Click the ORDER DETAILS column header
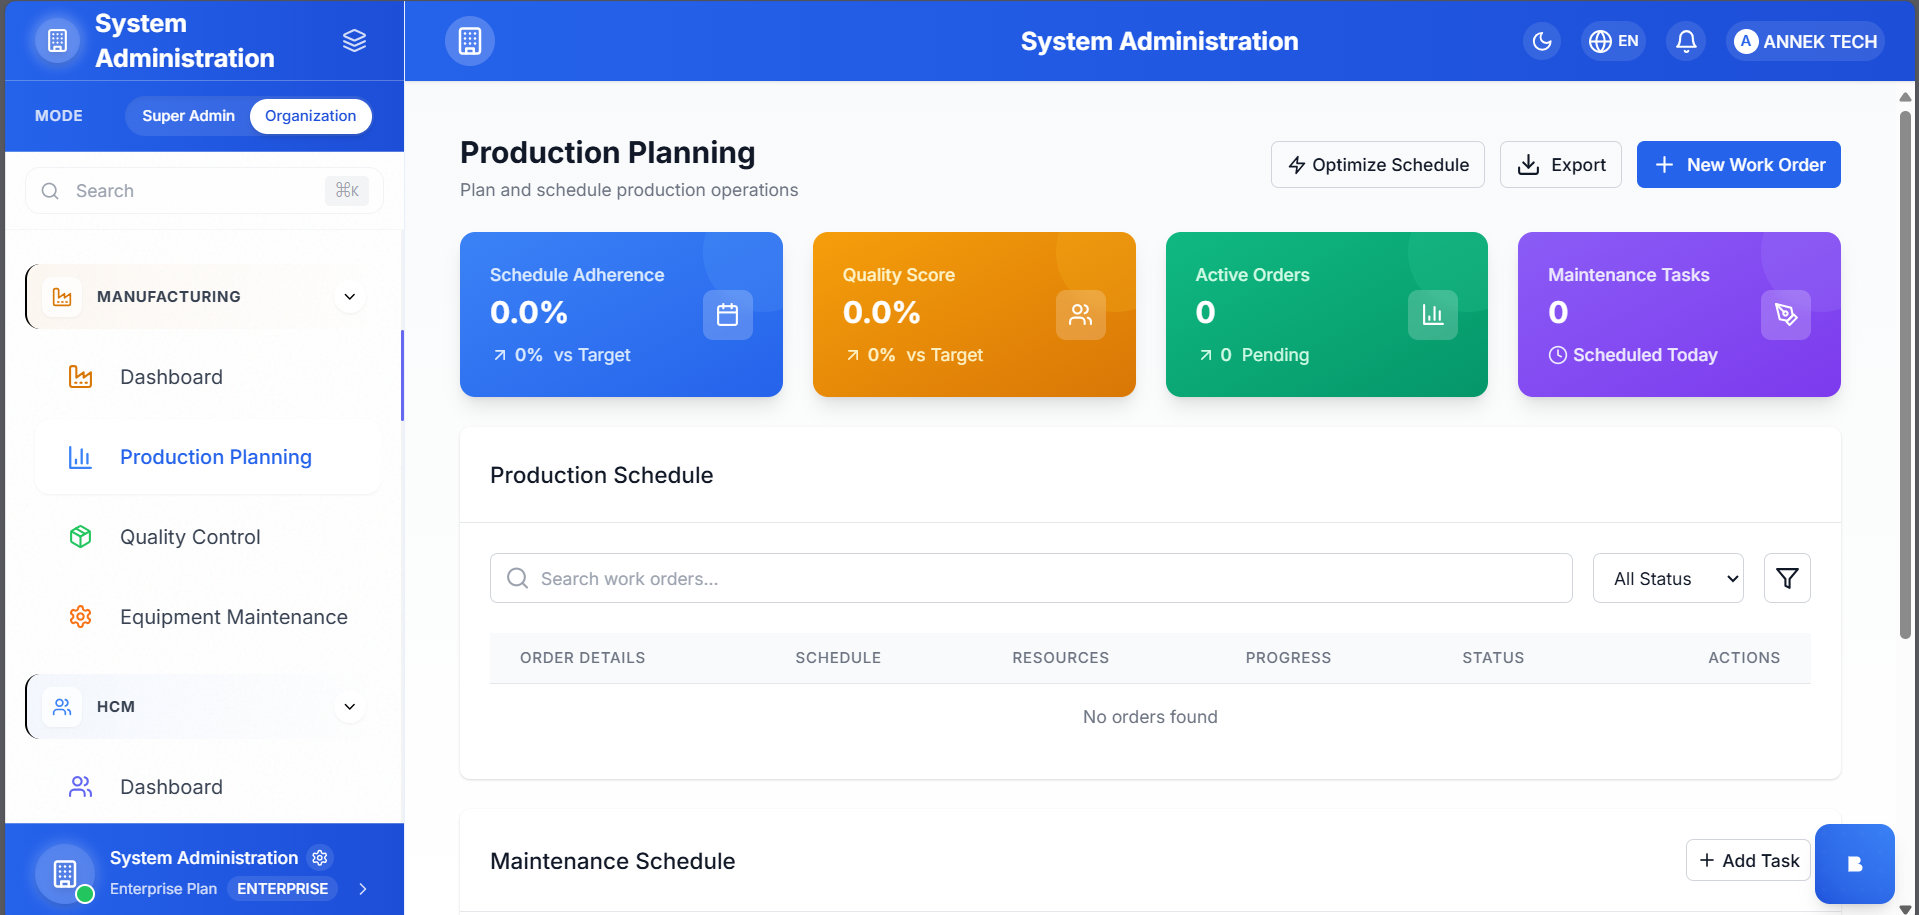The height and width of the screenshot is (915, 1919). [x=583, y=658]
